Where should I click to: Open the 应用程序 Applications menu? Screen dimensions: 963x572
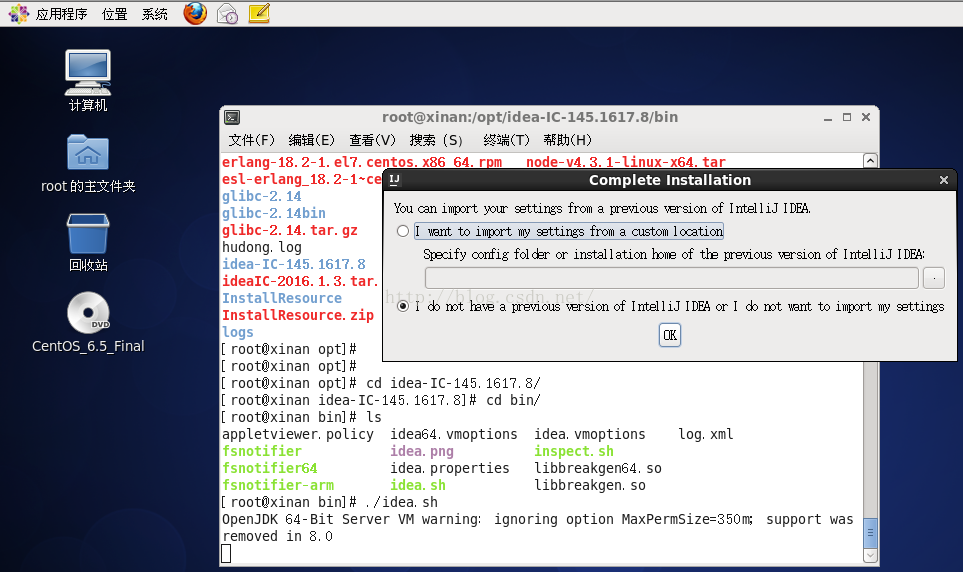point(61,14)
